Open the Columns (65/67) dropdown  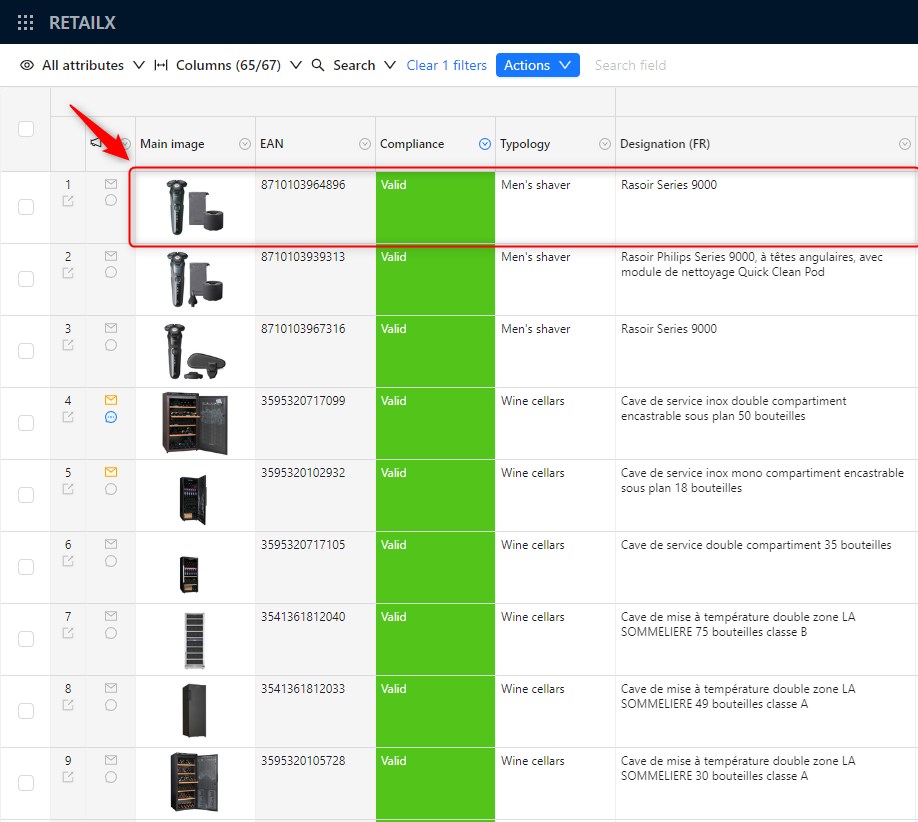coord(228,65)
